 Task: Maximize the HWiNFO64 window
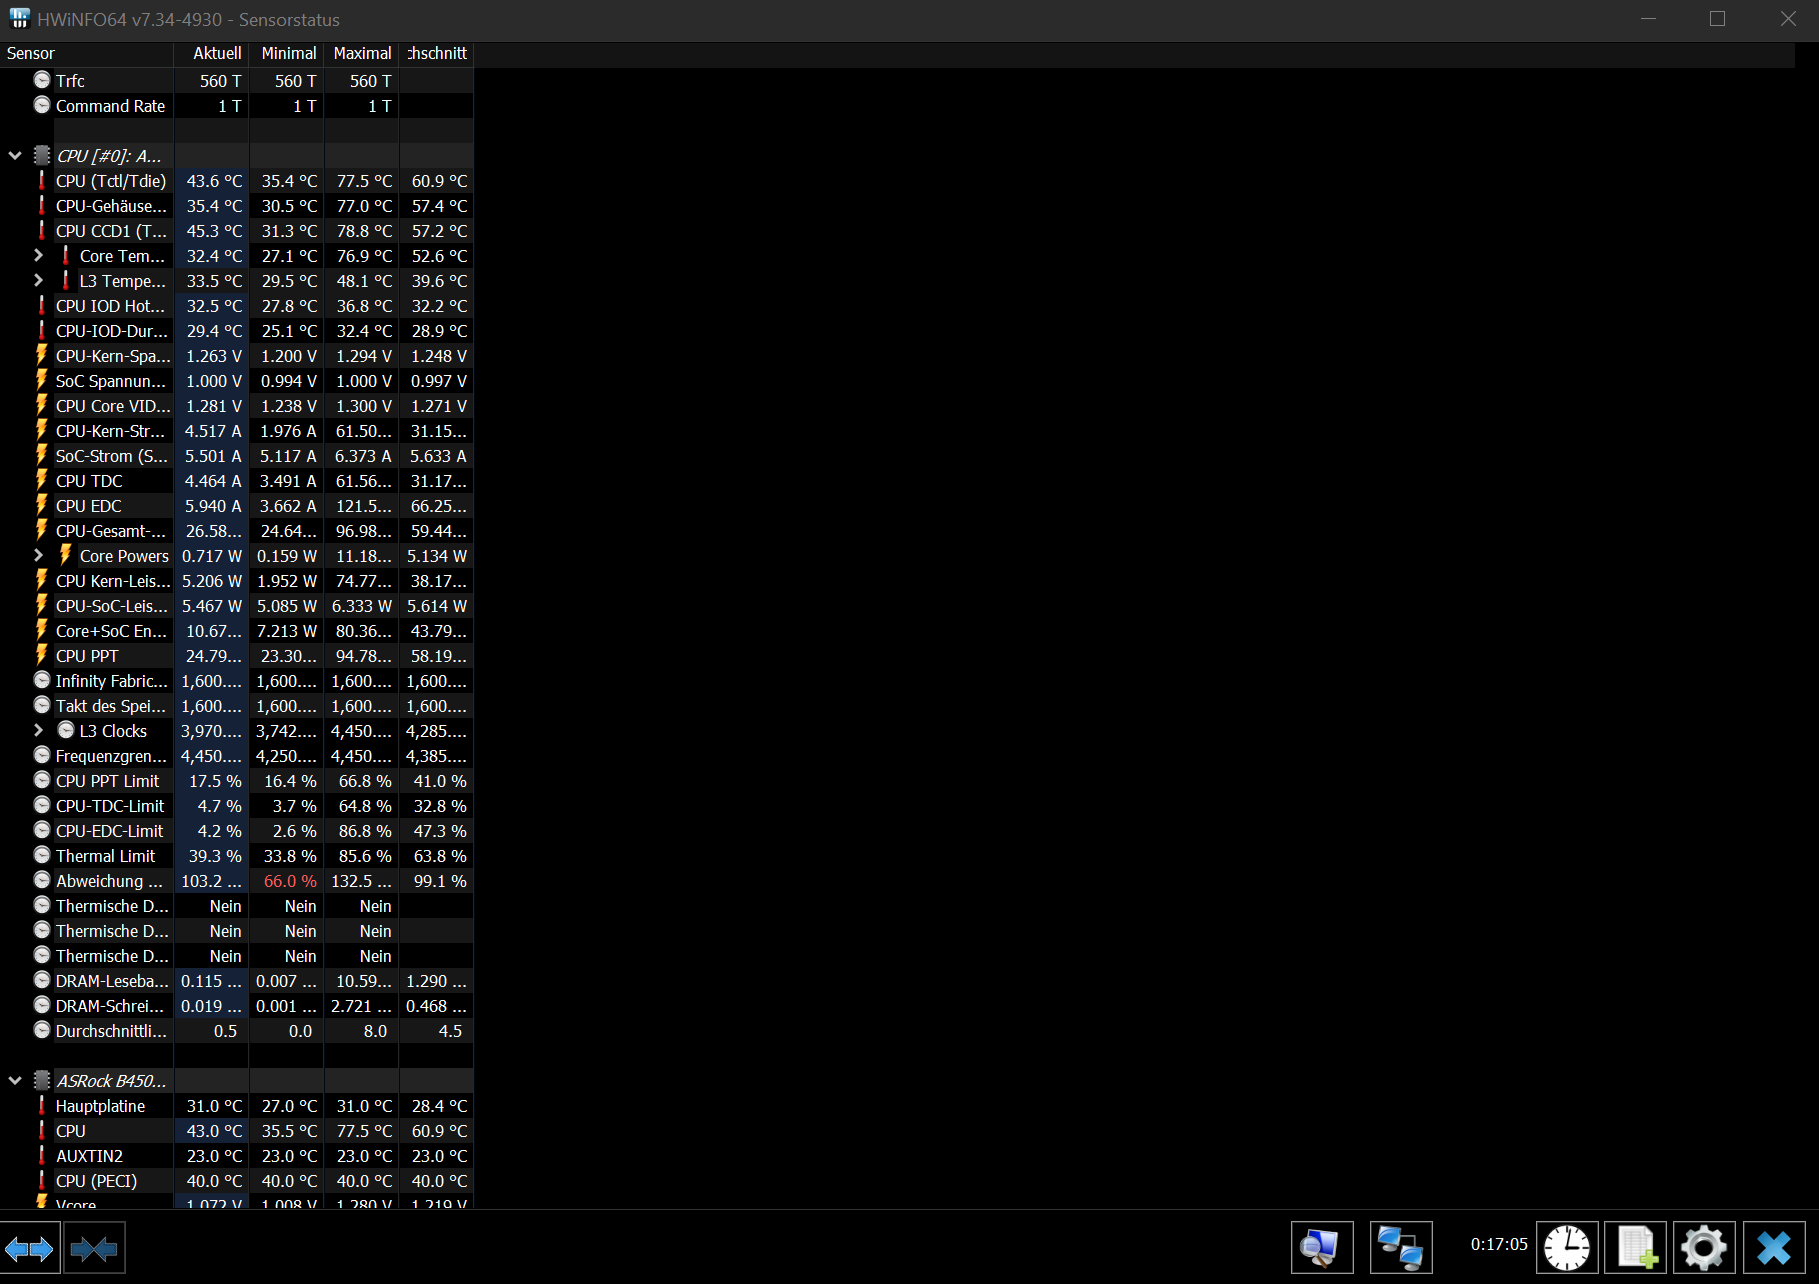pyautogui.click(x=1717, y=18)
